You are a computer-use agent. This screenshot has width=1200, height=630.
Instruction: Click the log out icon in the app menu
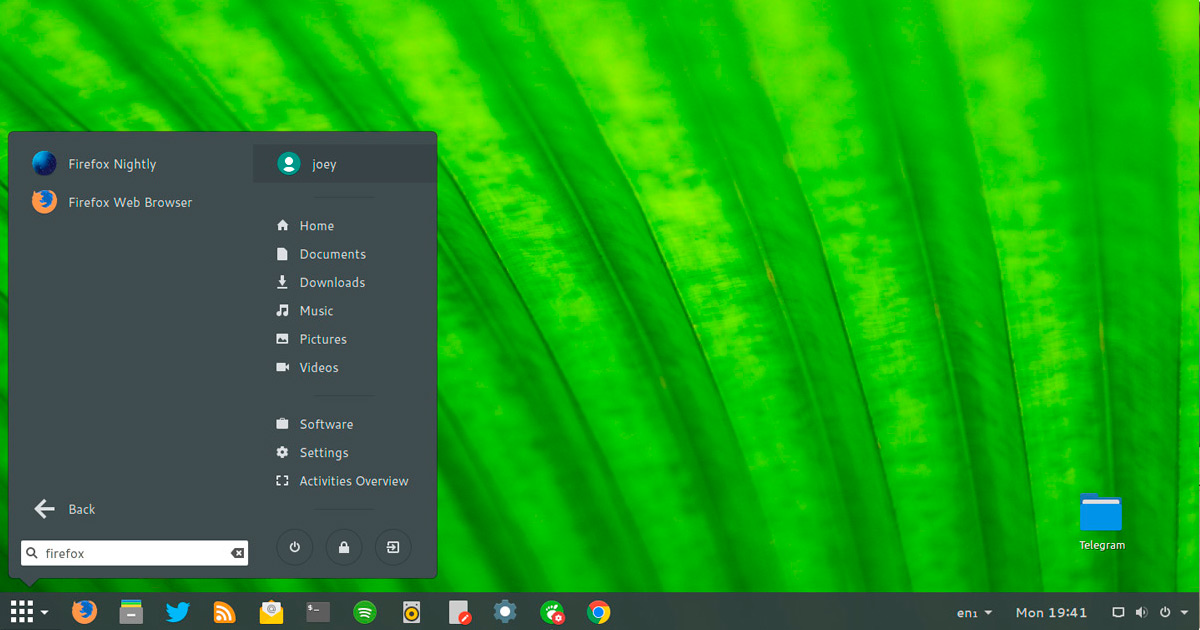point(392,547)
